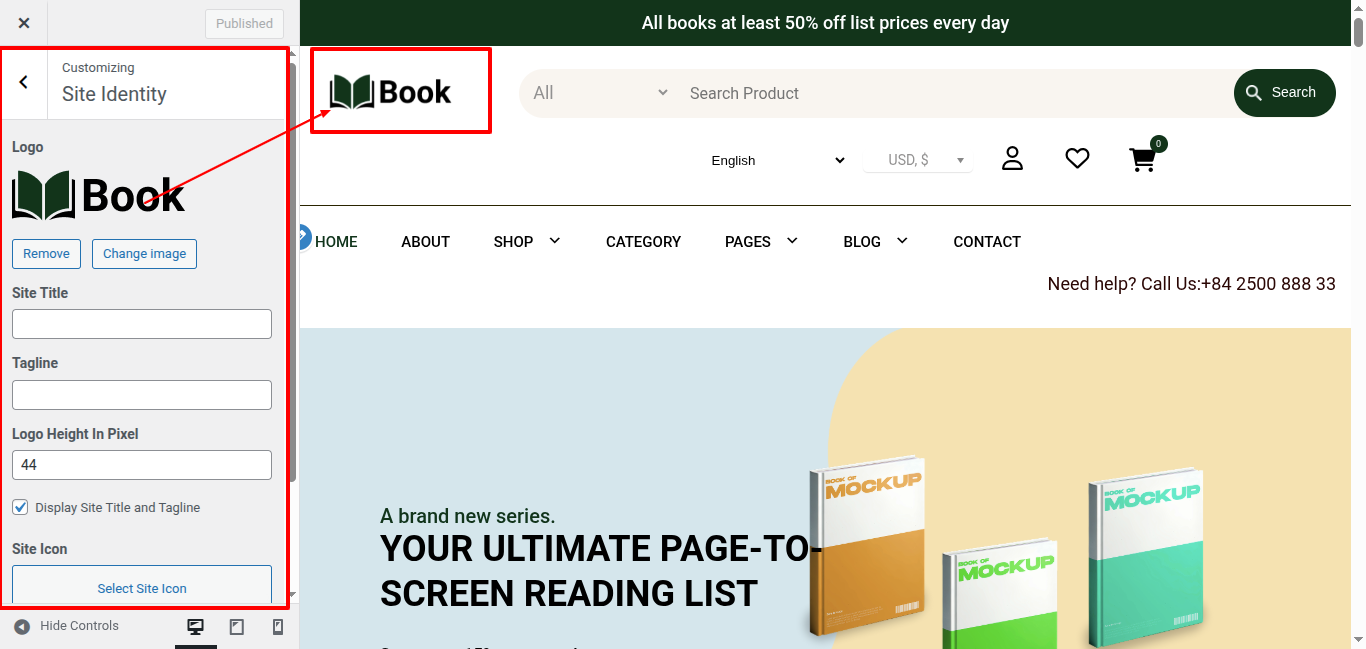Image resolution: width=1366 pixels, height=649 pixels.
Task: Click the Select Site Icon button
Action: pyautogui.click(x=142, y=588)
